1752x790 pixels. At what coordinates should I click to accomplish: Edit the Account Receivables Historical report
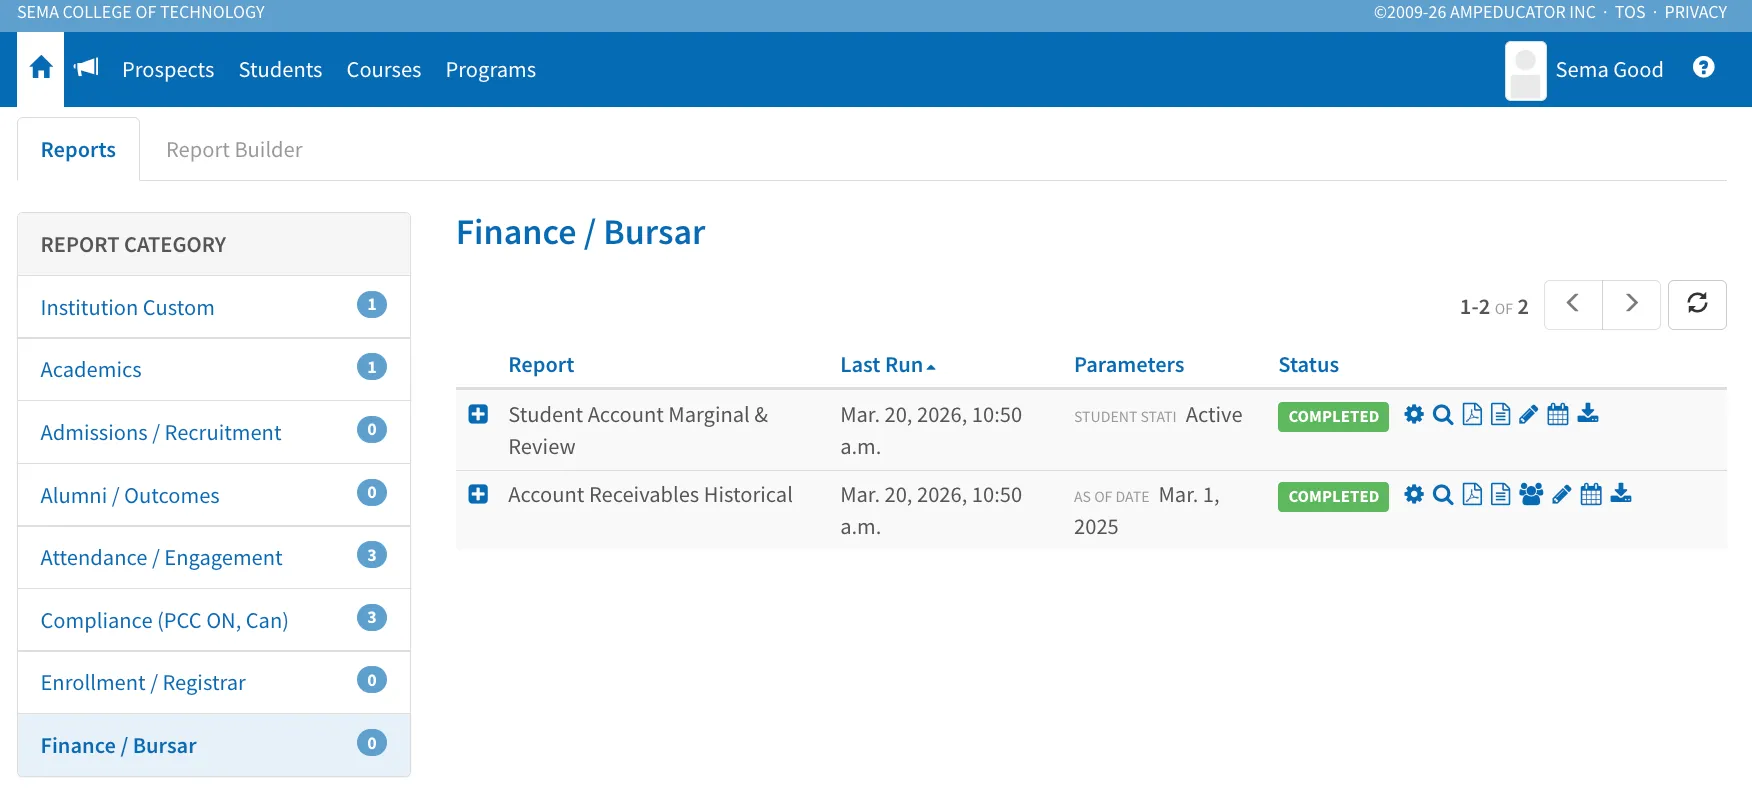point(1562,494)
